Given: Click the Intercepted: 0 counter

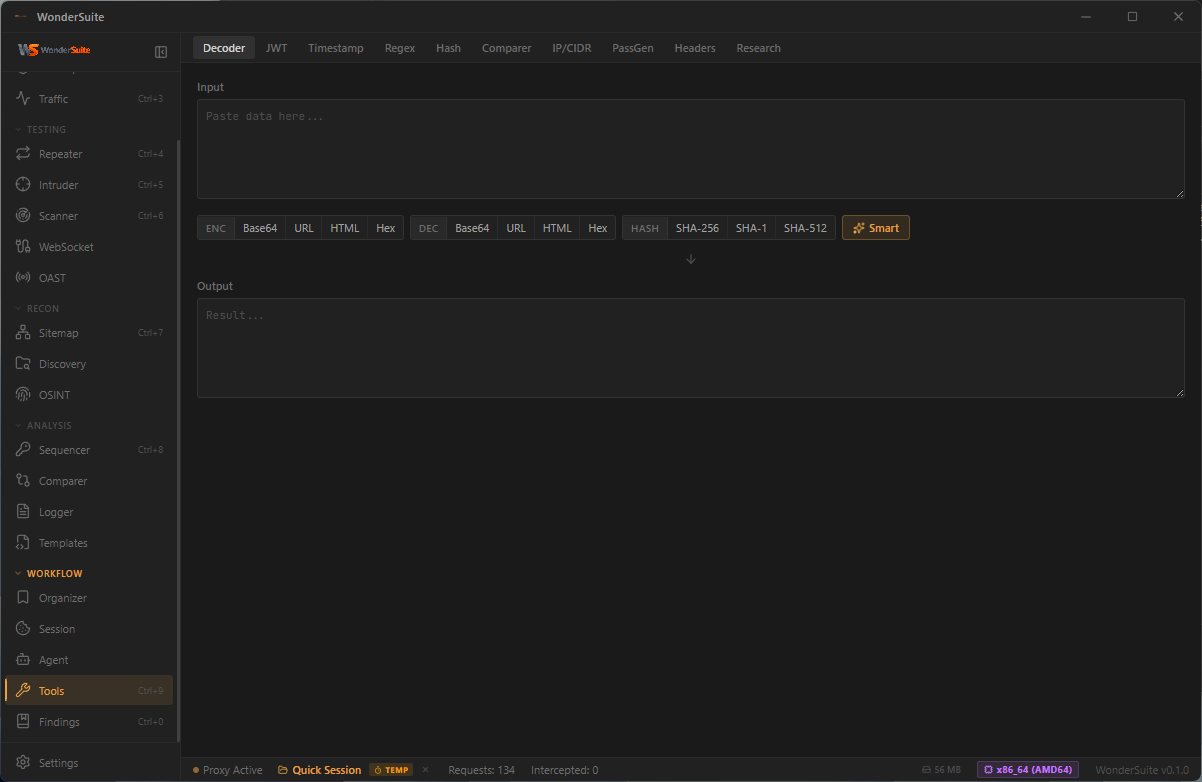Looking at the screenshot, I should tap(565, 770).
